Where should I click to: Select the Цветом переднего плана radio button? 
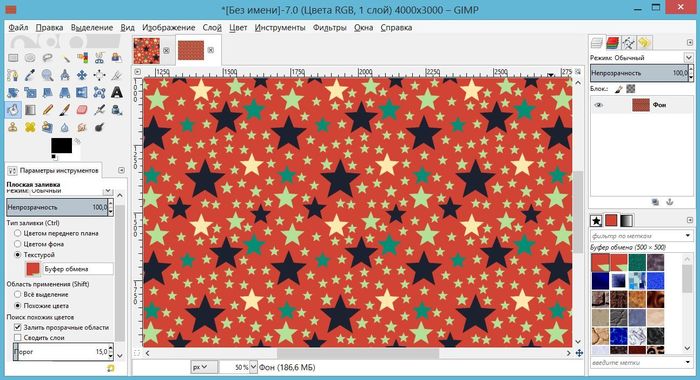click(18, 233)
